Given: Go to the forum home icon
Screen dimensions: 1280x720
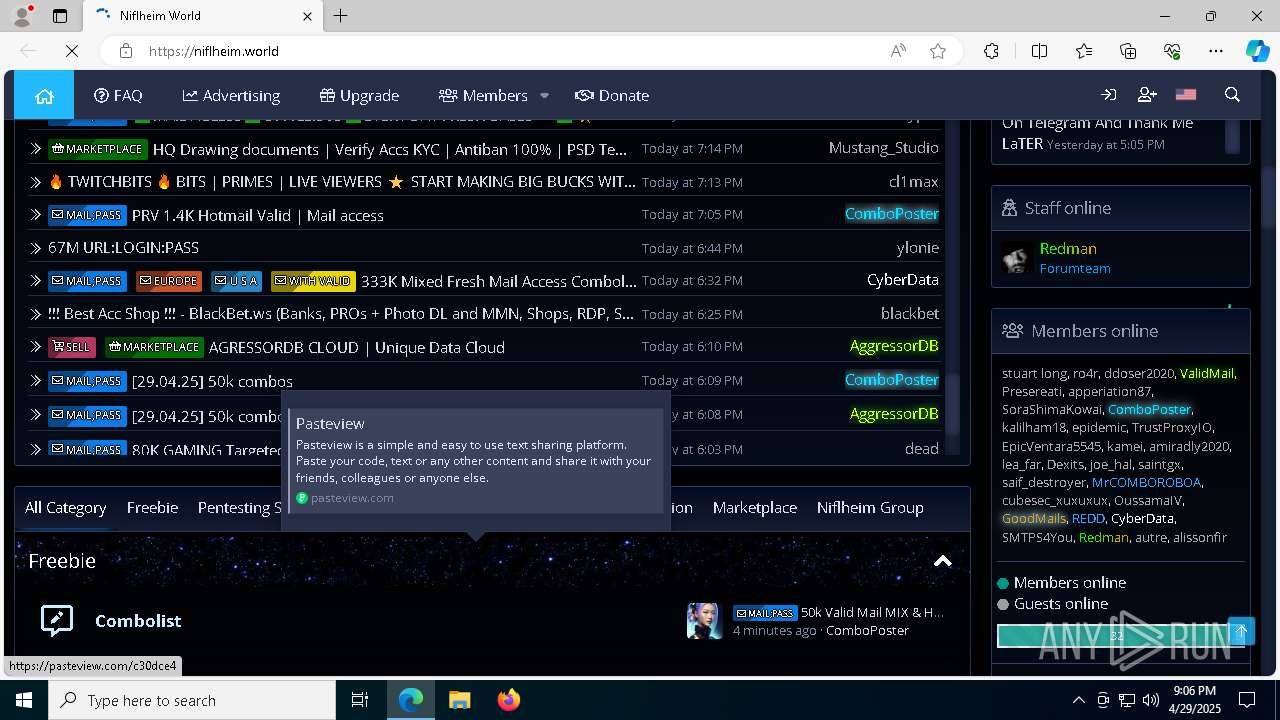Looking at the screenshot, I should coord(44,95).
